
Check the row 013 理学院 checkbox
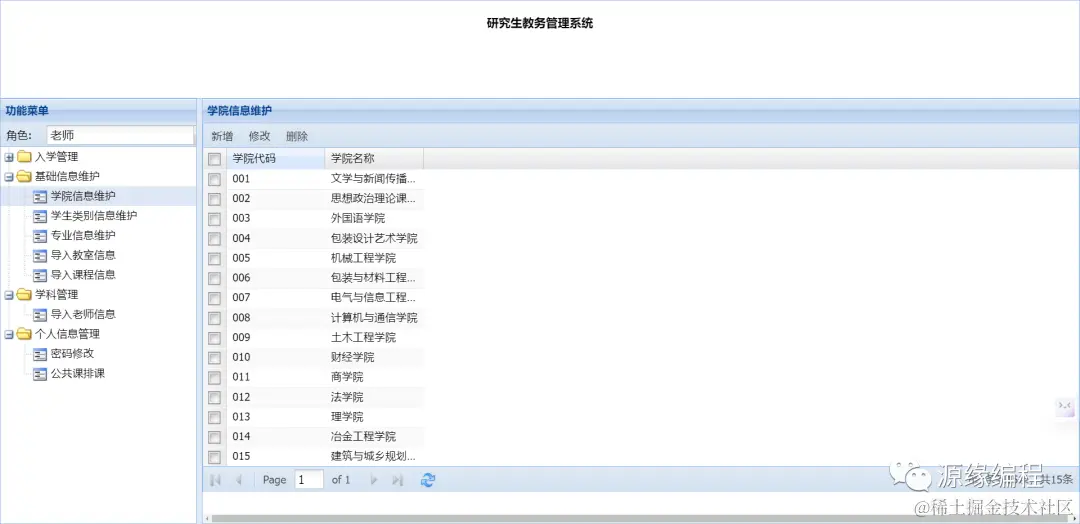[214, 417]
